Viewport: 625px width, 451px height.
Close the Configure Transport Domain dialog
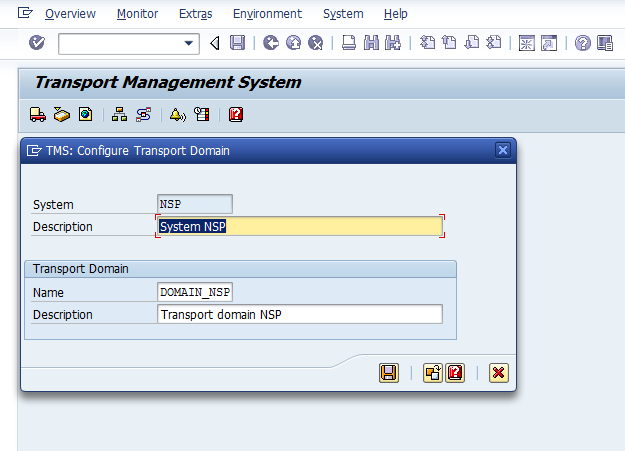pos(503,150)
